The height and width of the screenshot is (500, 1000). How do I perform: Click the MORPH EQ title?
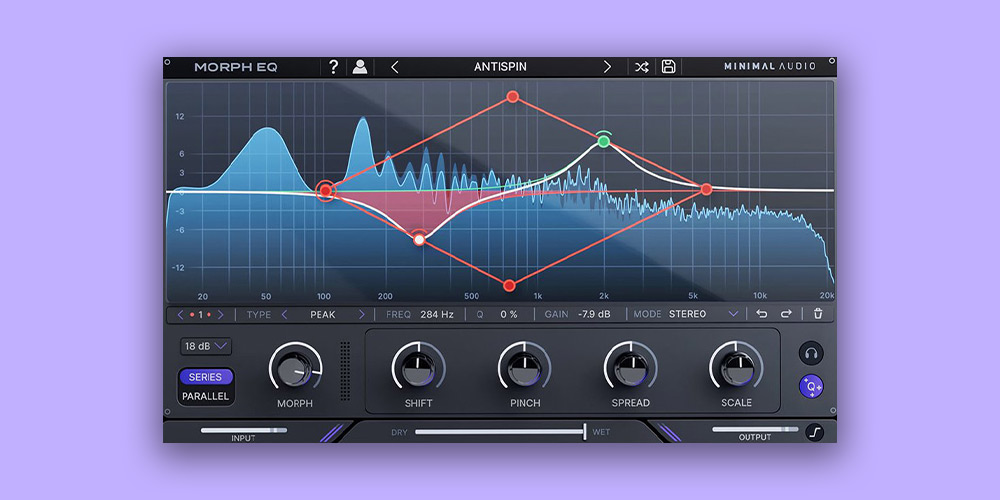pyautogui.click(x=235, y=67)
